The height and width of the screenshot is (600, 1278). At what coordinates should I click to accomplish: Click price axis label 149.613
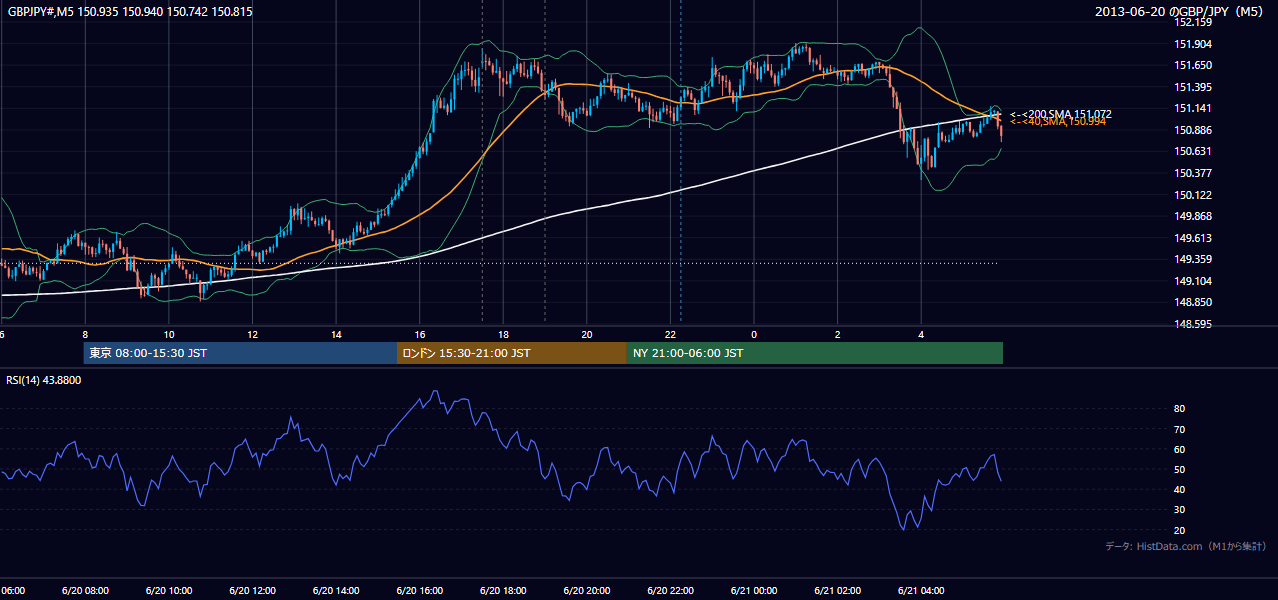1193,238
